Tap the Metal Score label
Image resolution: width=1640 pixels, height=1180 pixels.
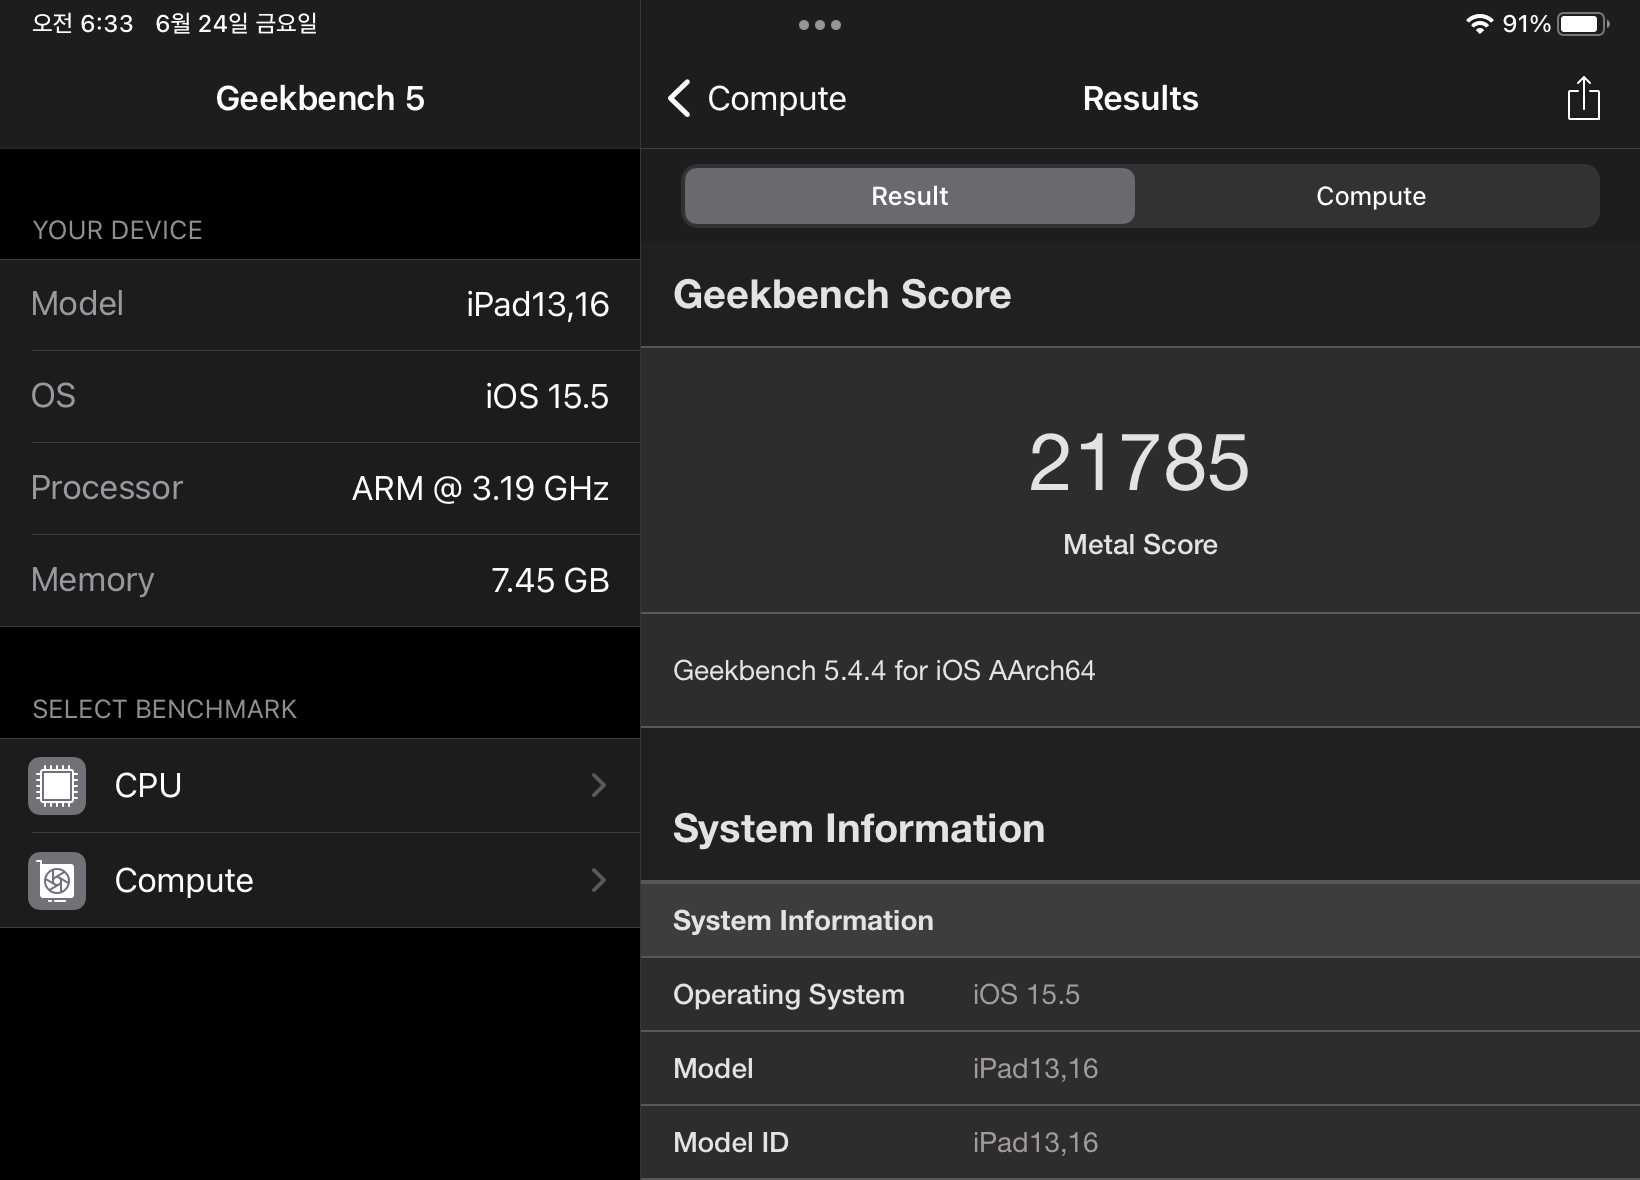pyautogui.click(x=1140, y=544)
